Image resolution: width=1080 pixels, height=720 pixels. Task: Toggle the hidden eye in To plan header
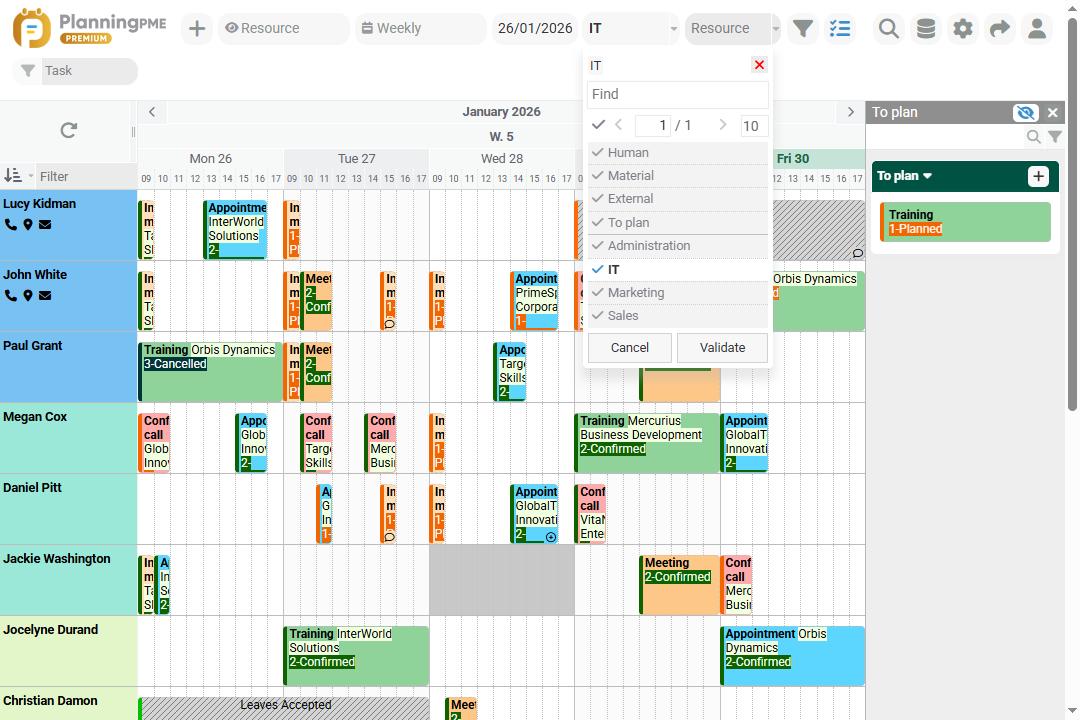coord(1025,112)
